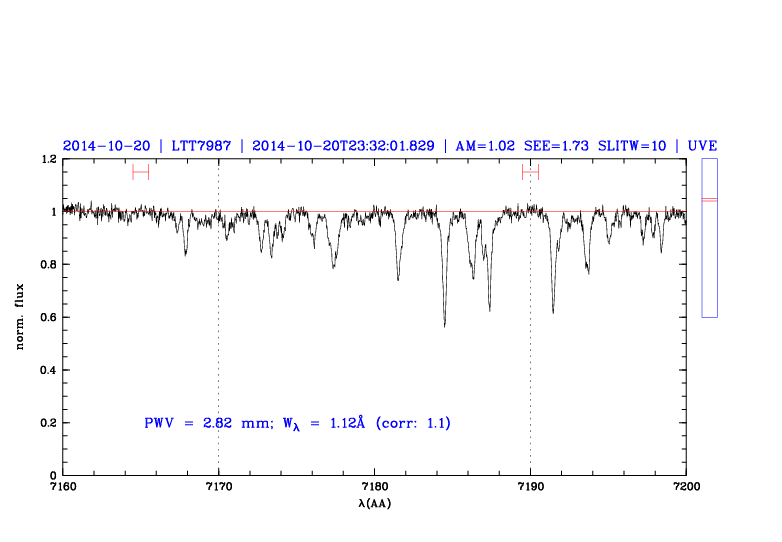Click the 1.2 y-axis tick label

coord(48,160)
